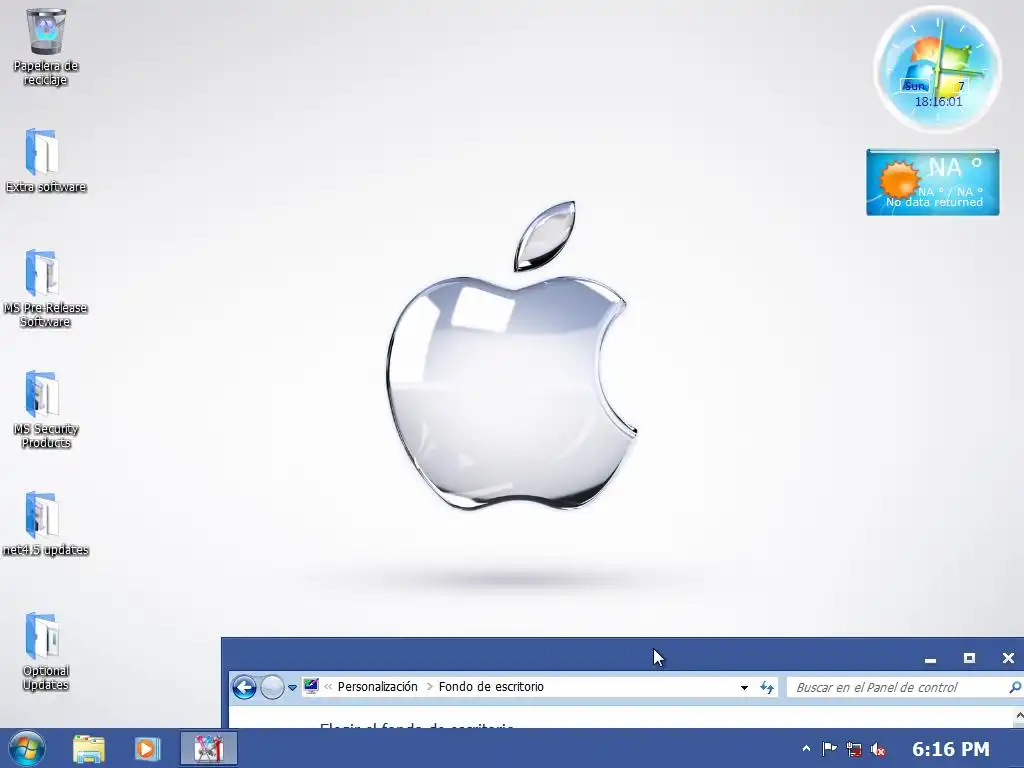Select the net4.5 updates folder

coord(45,524)
